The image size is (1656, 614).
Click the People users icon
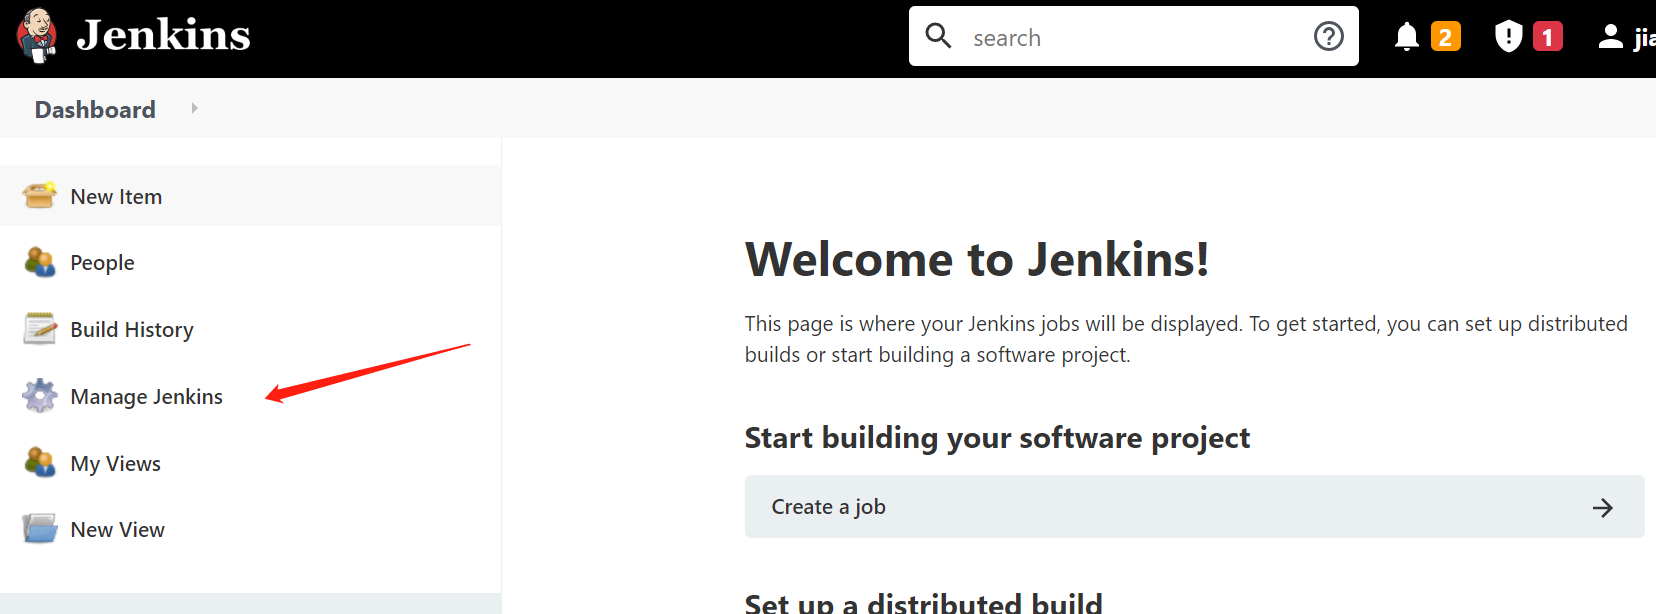coord(40,262)
